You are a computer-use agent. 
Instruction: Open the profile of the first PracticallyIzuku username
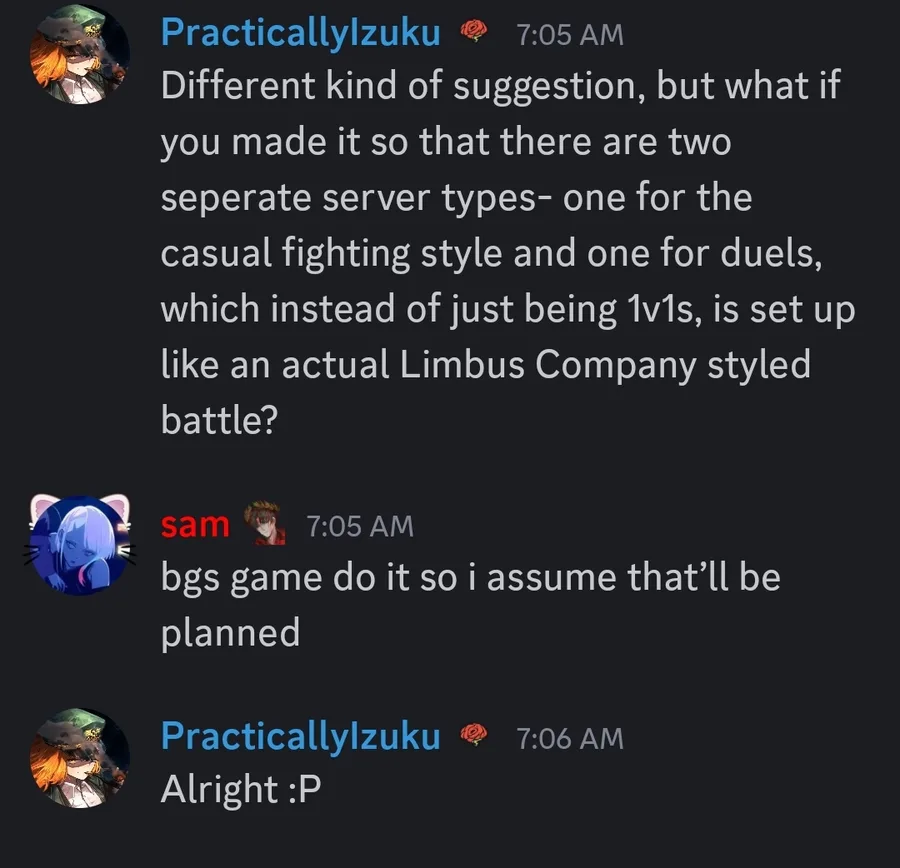coord(300,33)
